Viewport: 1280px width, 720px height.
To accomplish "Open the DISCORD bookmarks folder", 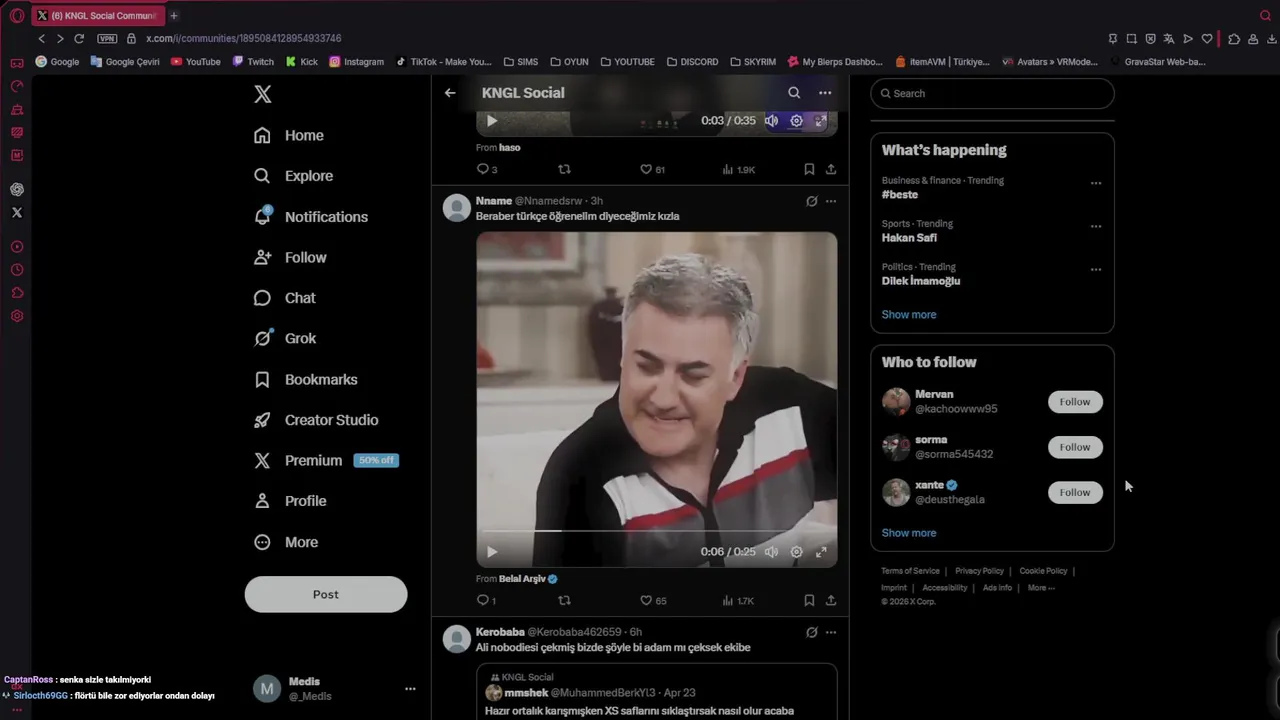I will pyautogui.click(x=693, y=62).
